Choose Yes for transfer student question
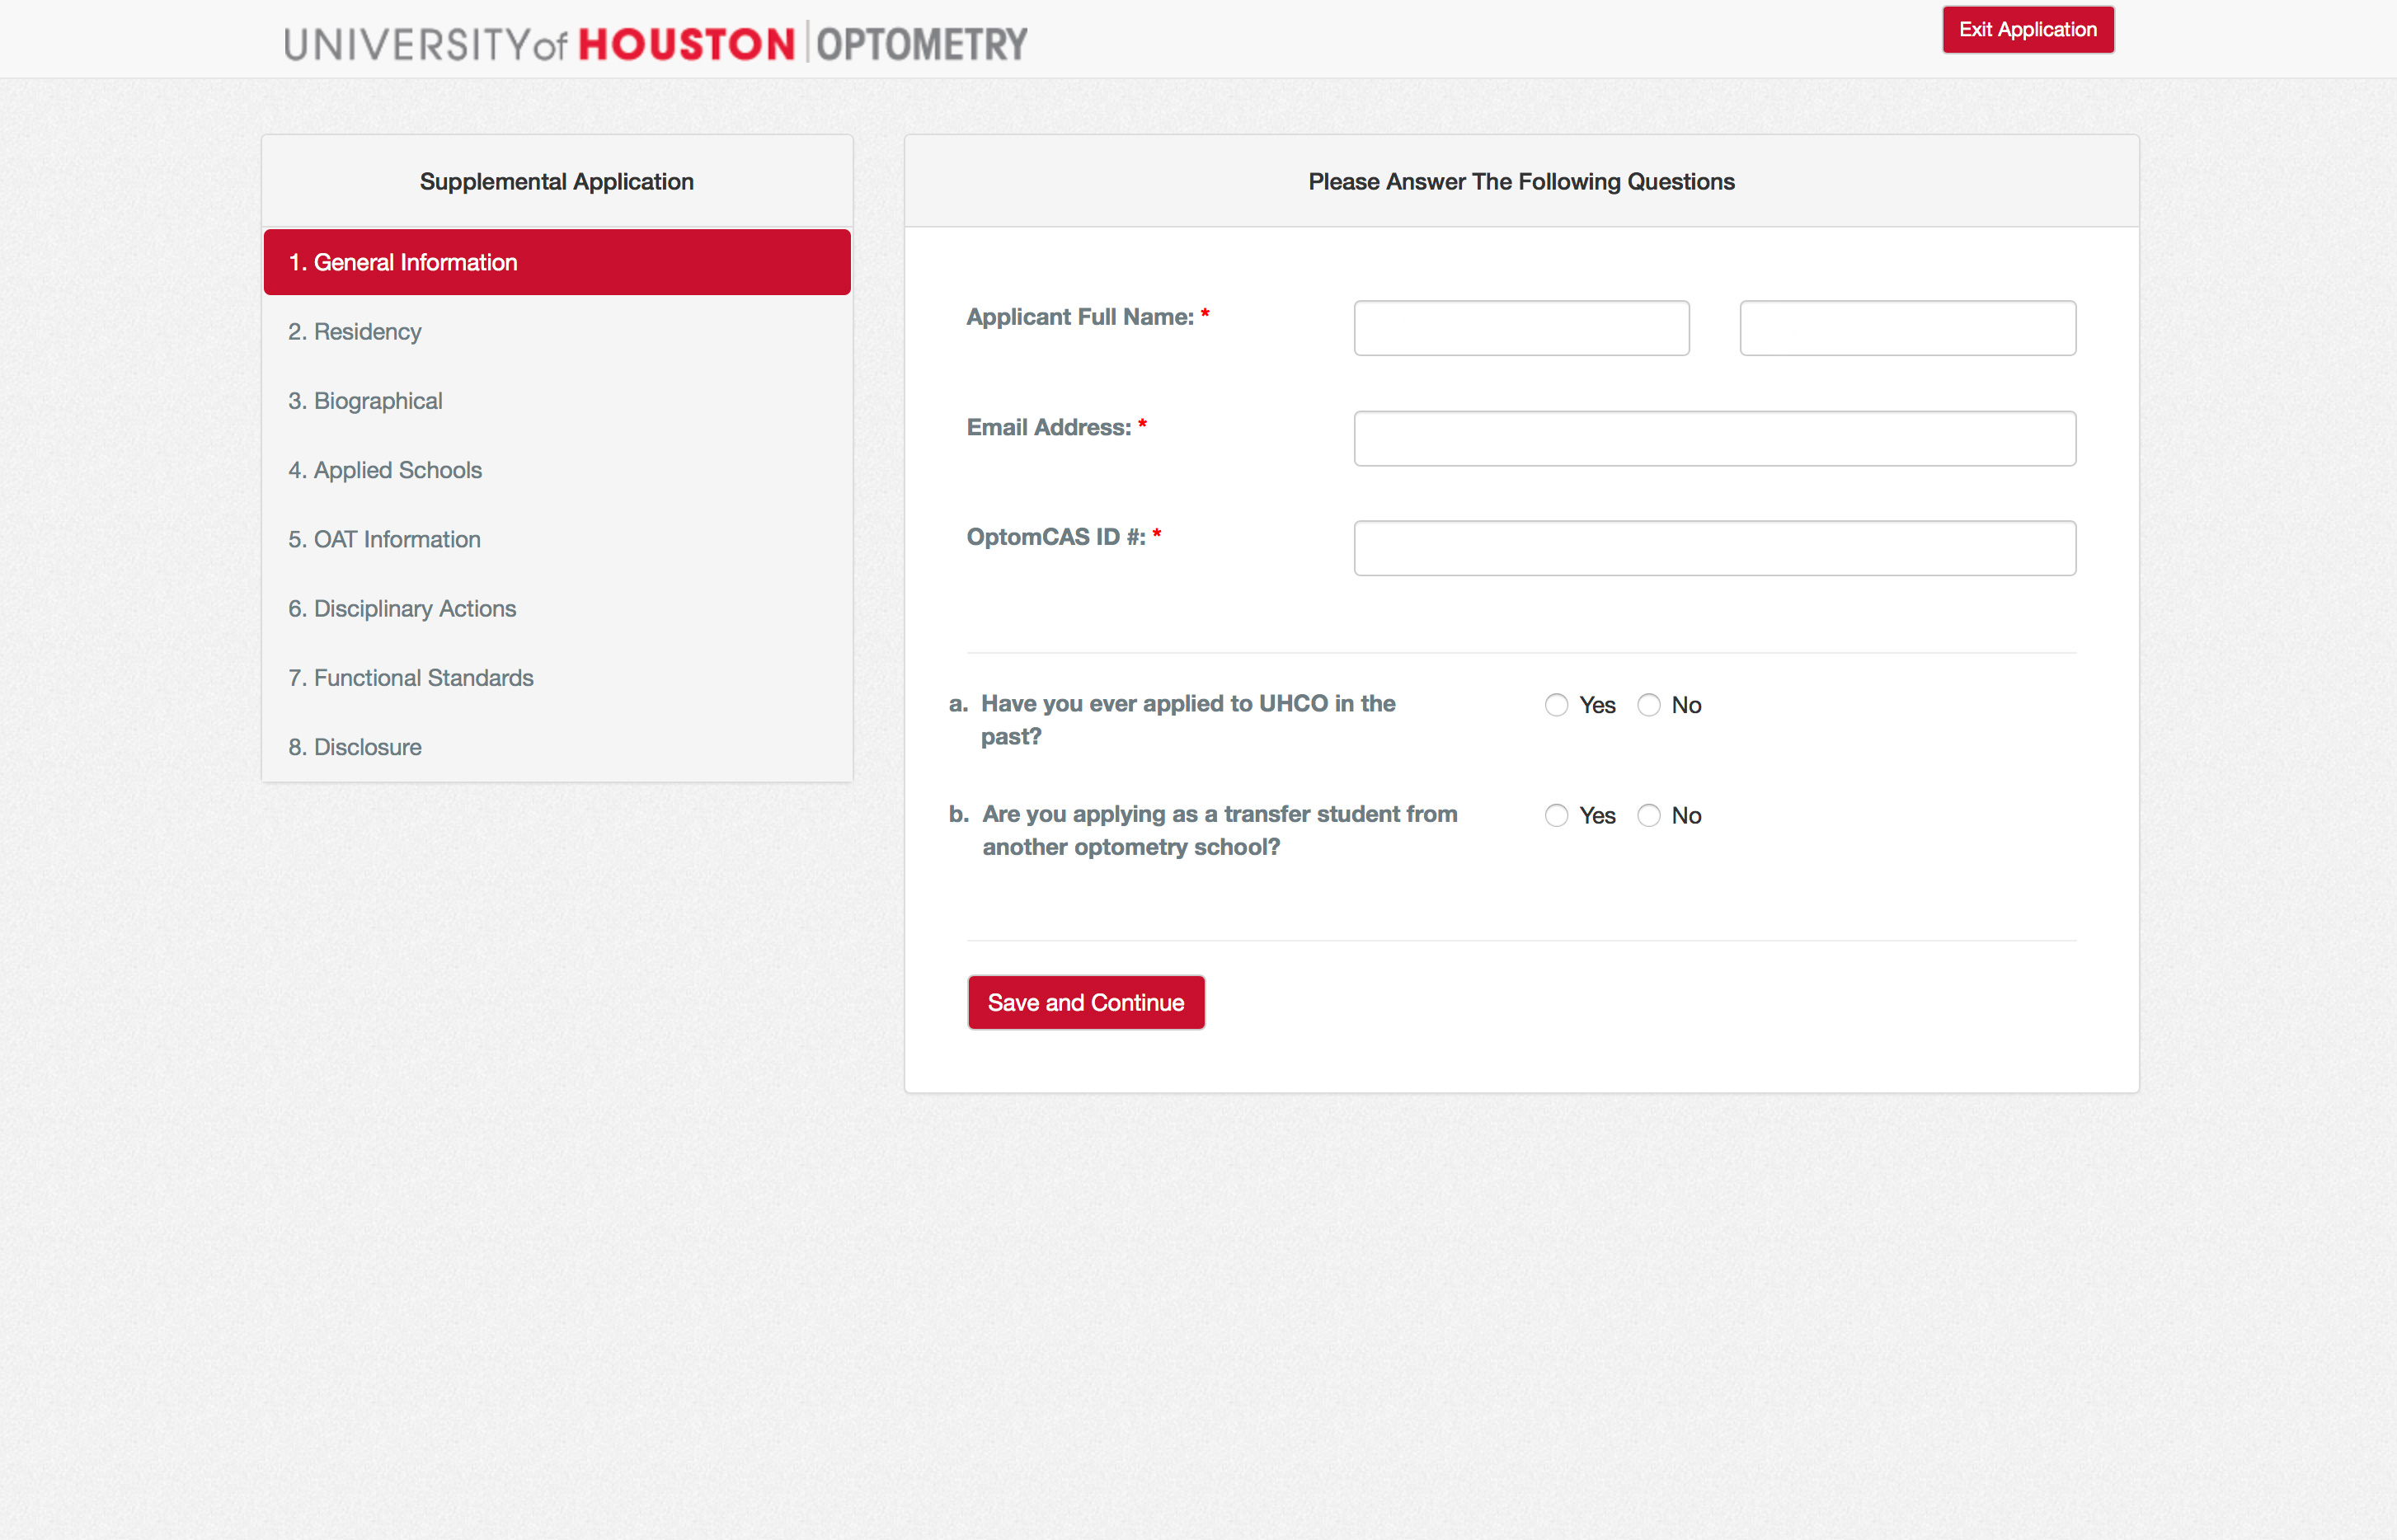The width and height of the screenshot is (2397, 1540). click(1555, 816)
